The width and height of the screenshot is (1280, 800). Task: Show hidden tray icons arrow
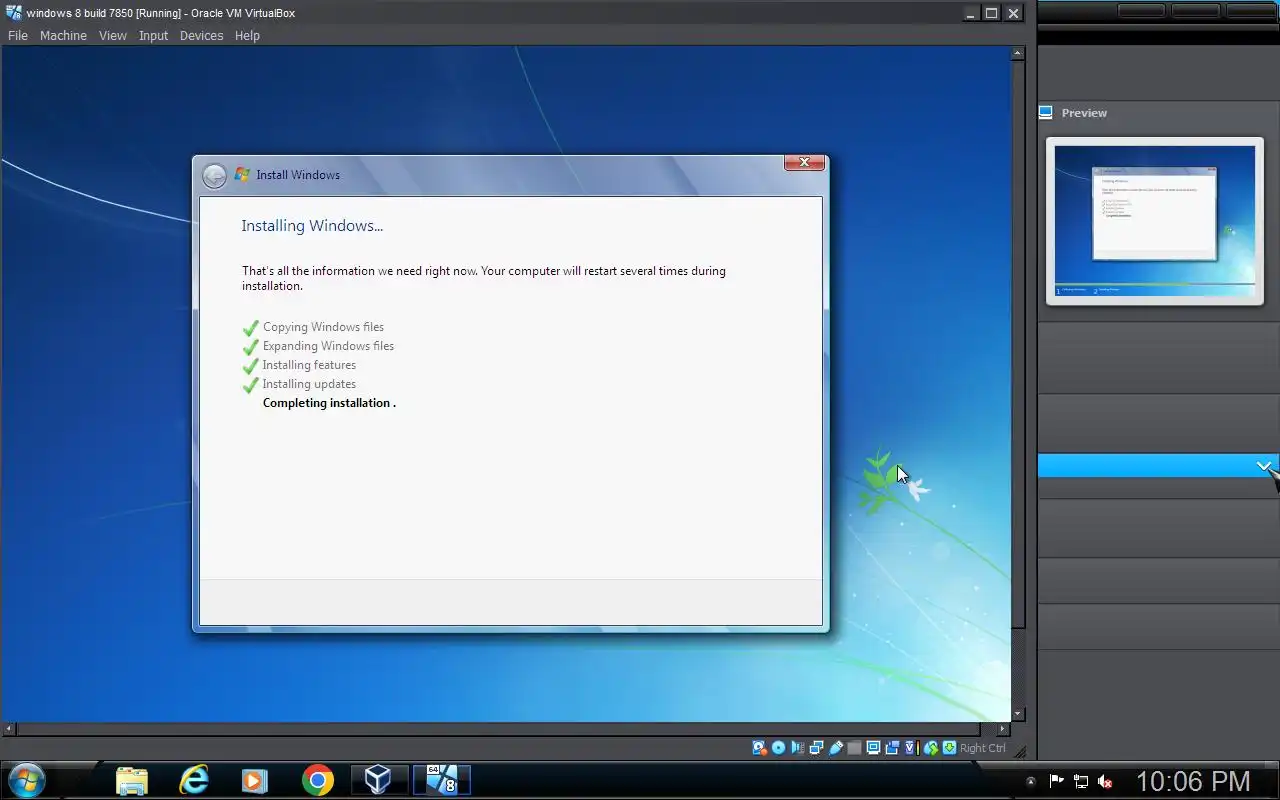[1031, 781]
